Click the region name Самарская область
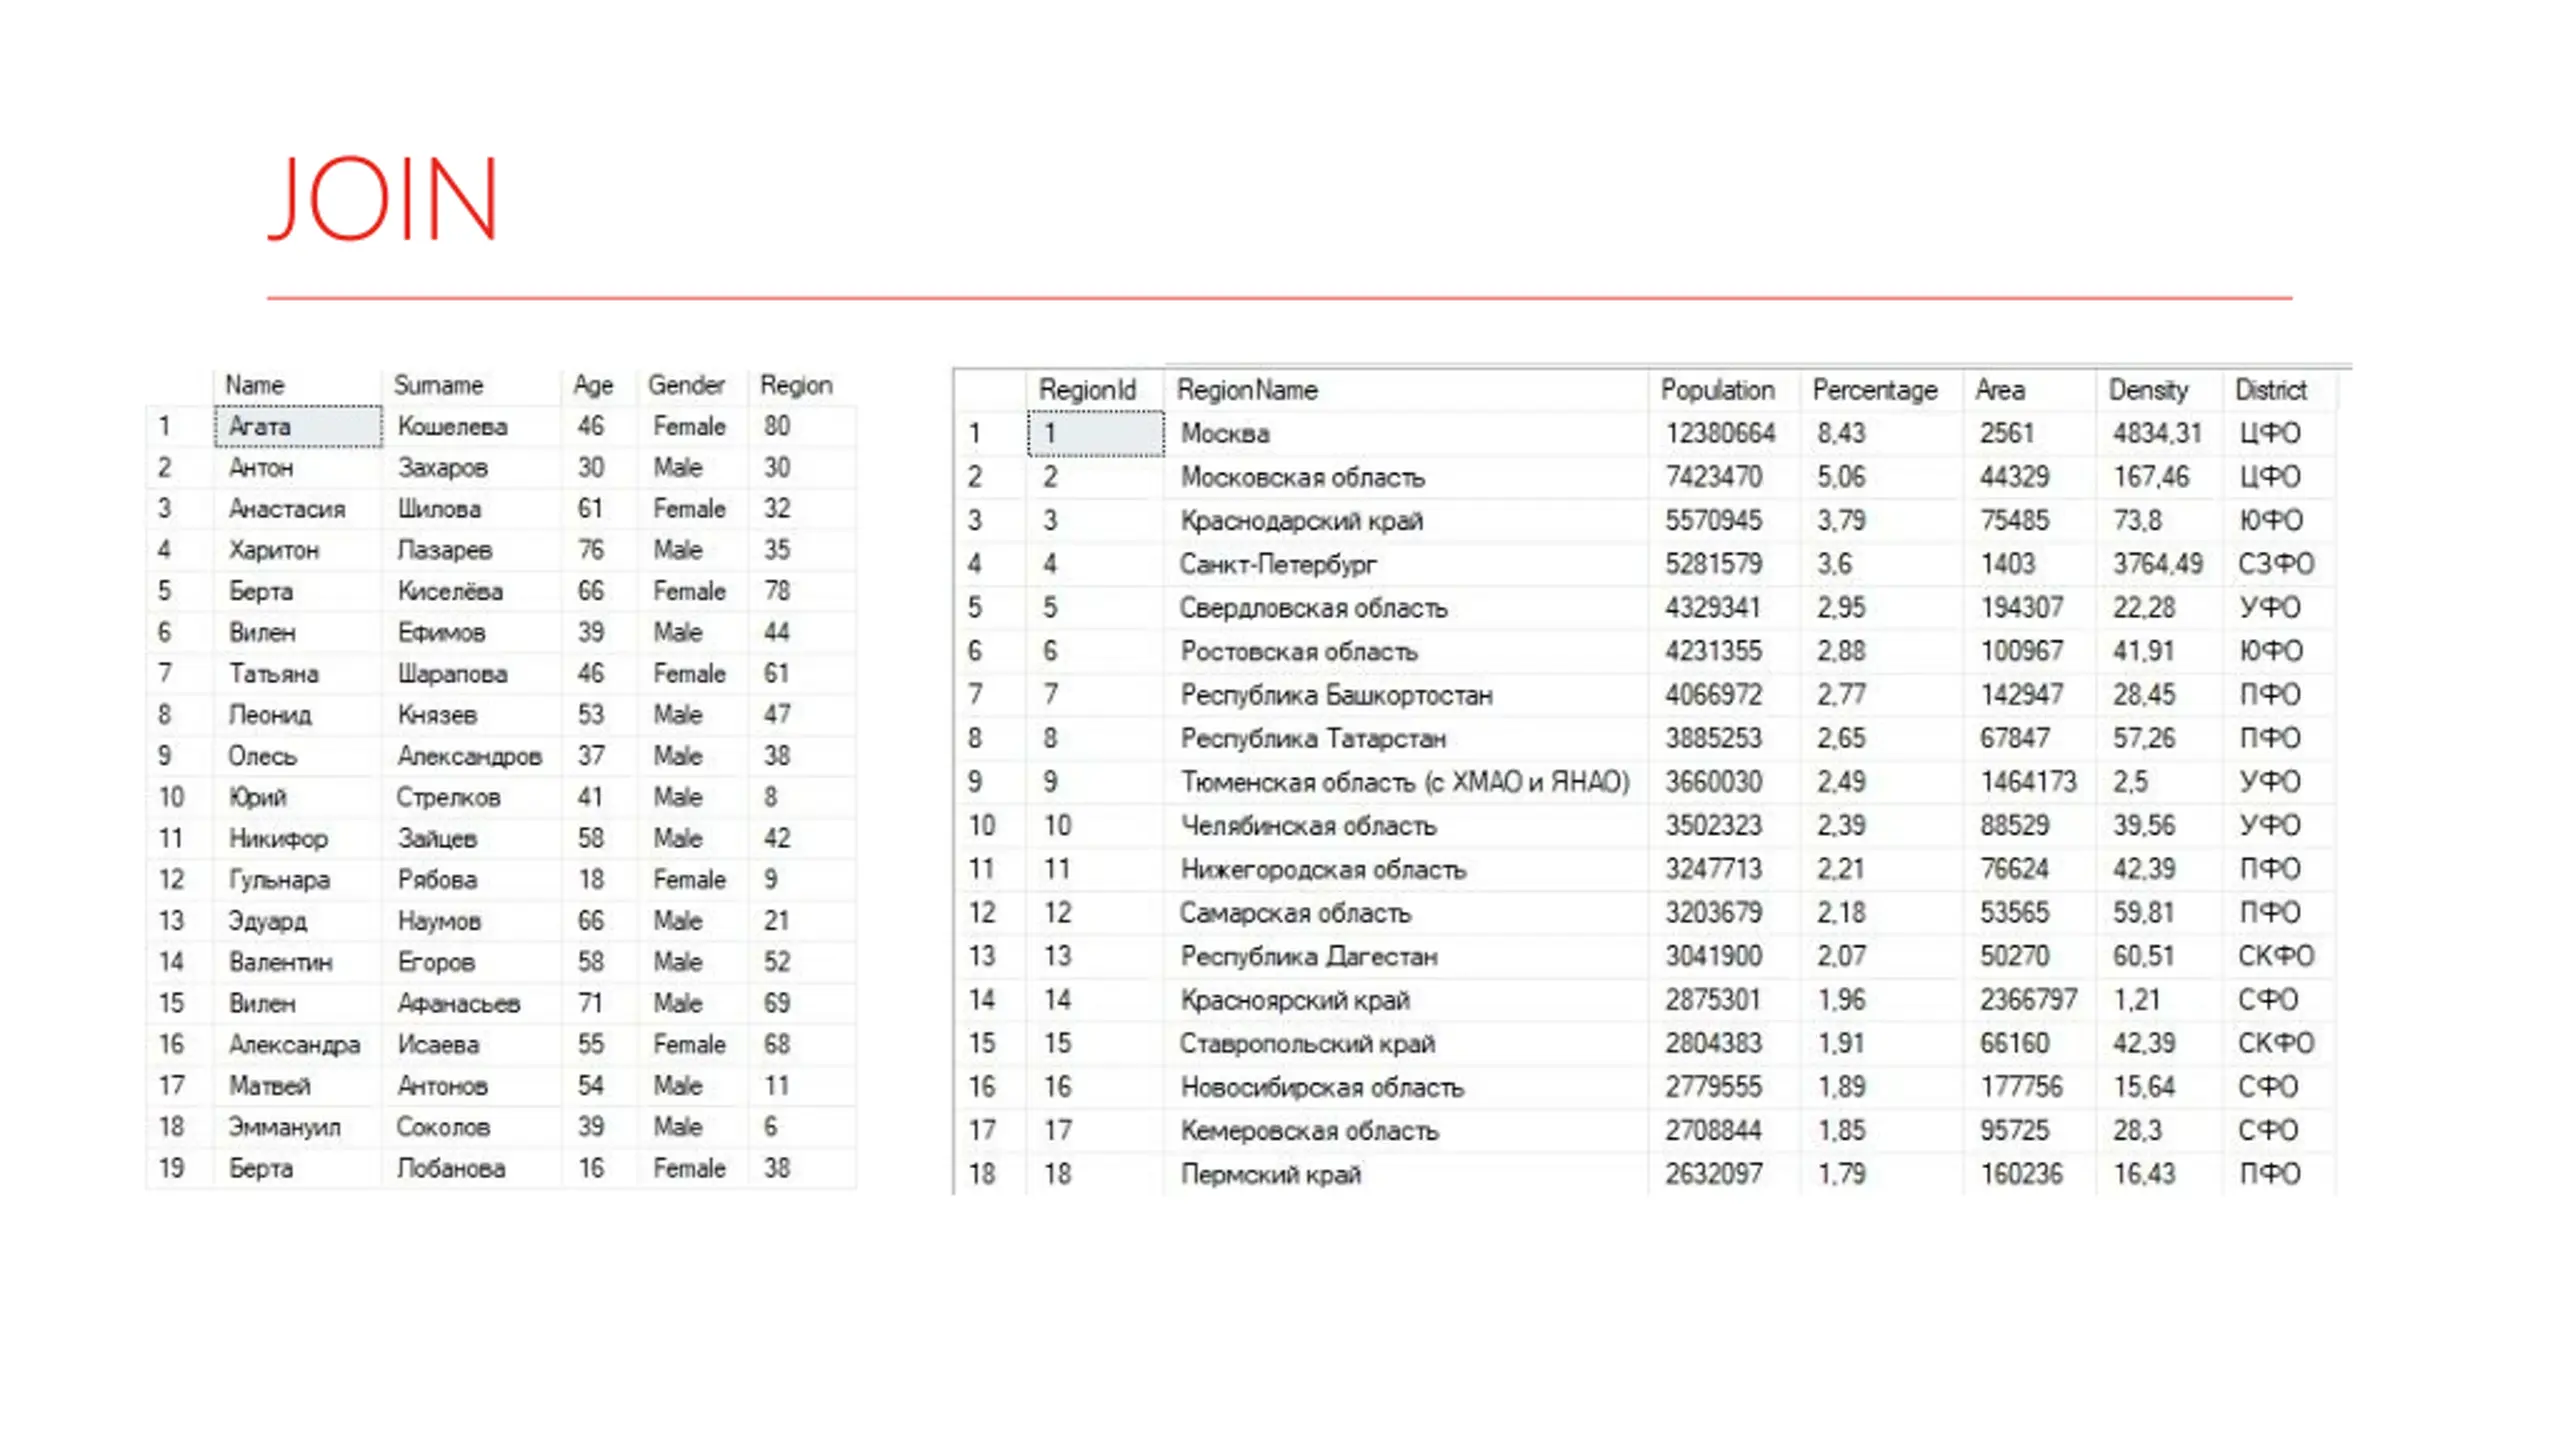This screenshot has height=1440, width=2560. (x=1295, y=913)
